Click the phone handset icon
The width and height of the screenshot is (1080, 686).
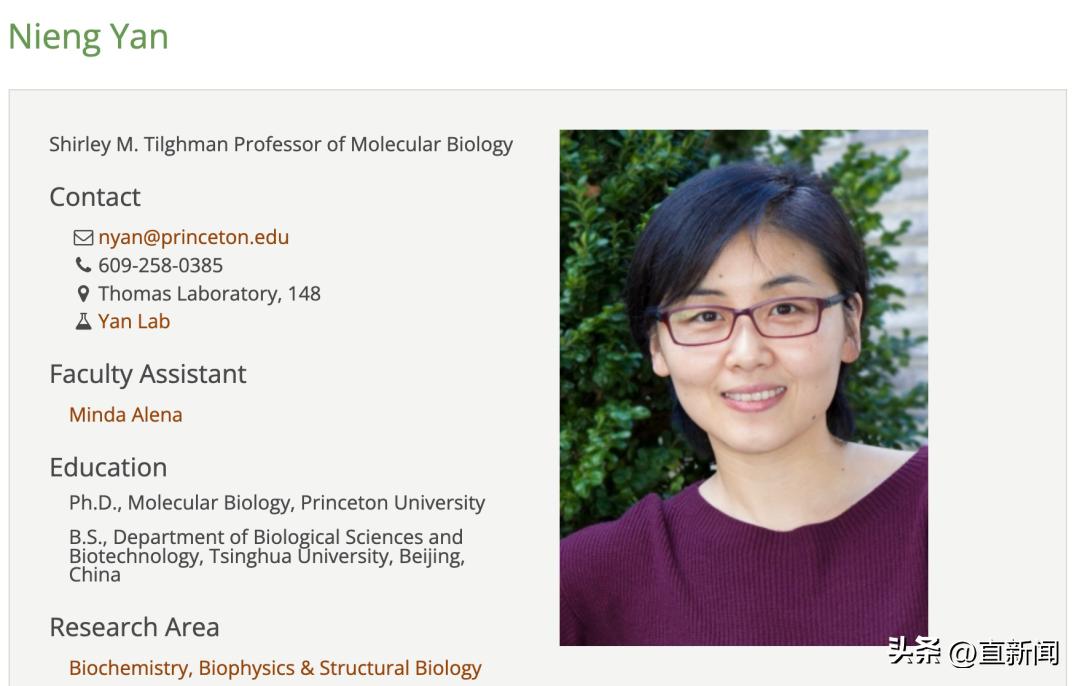tap(83, 266)
